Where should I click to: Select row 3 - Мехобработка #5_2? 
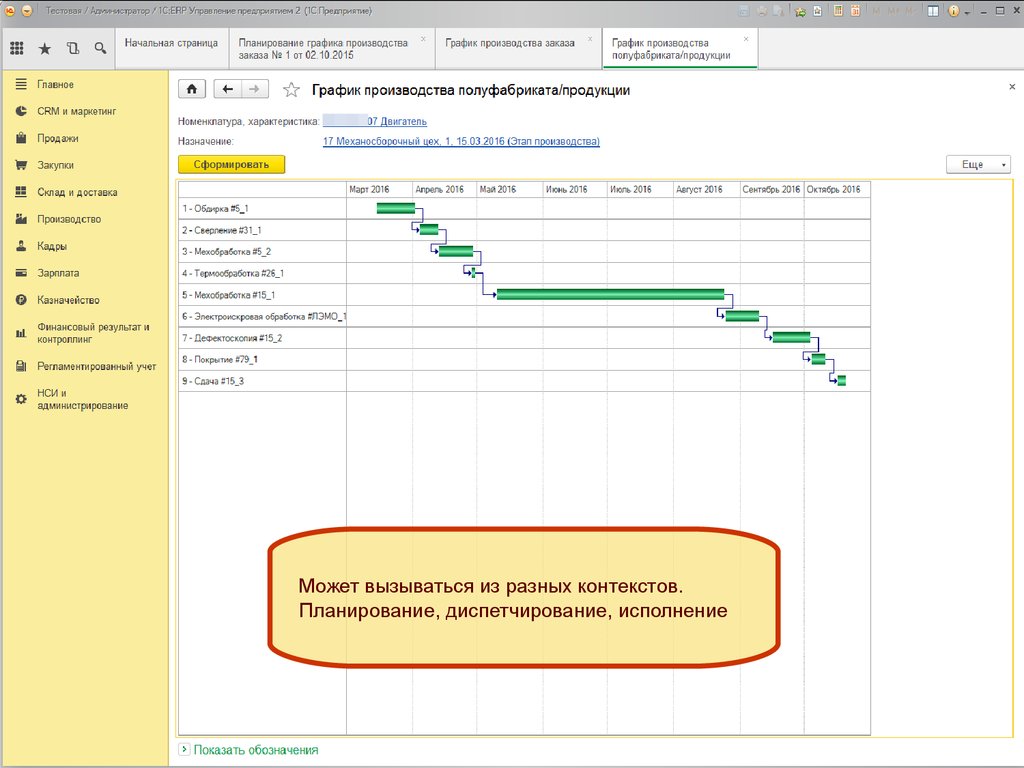click(x=263, y=251)
